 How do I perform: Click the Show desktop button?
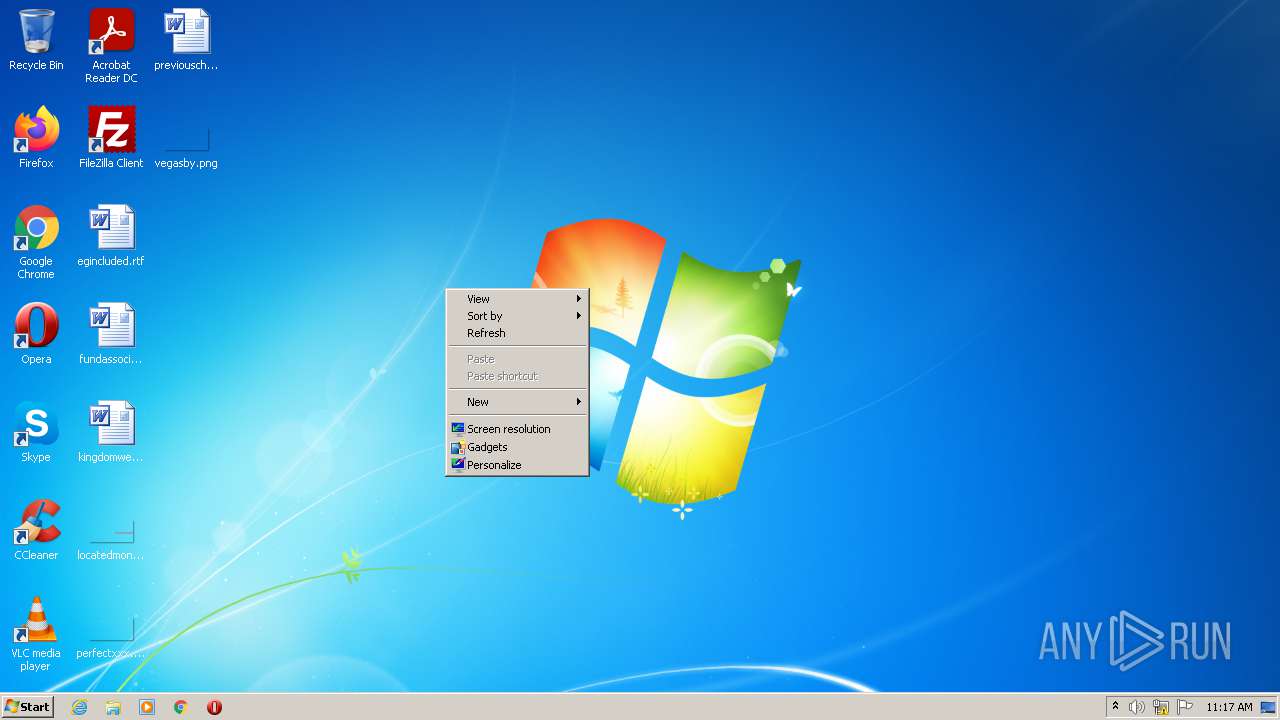tap(1269, 707)
